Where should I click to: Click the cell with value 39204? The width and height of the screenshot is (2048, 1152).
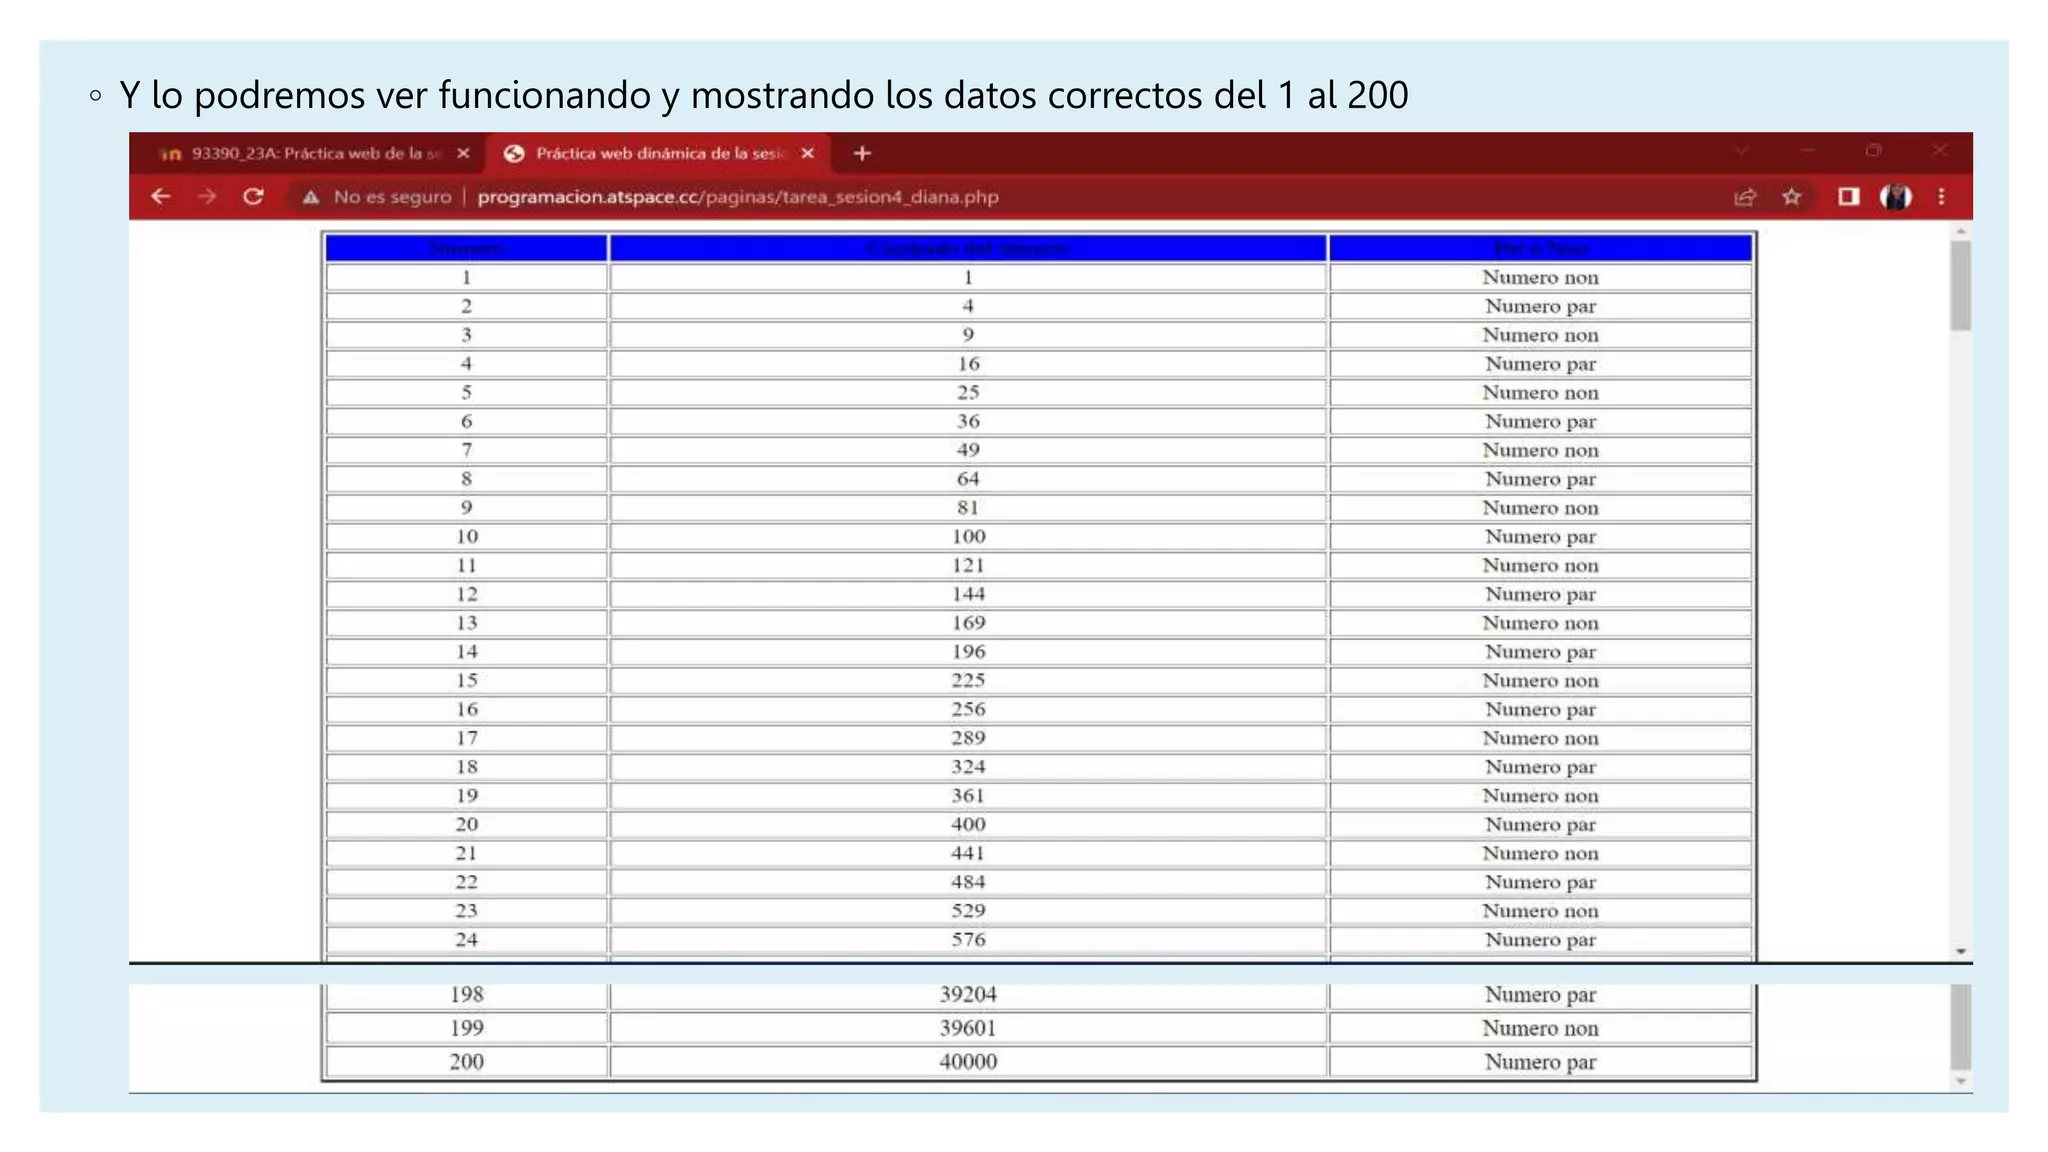(968, 995)
